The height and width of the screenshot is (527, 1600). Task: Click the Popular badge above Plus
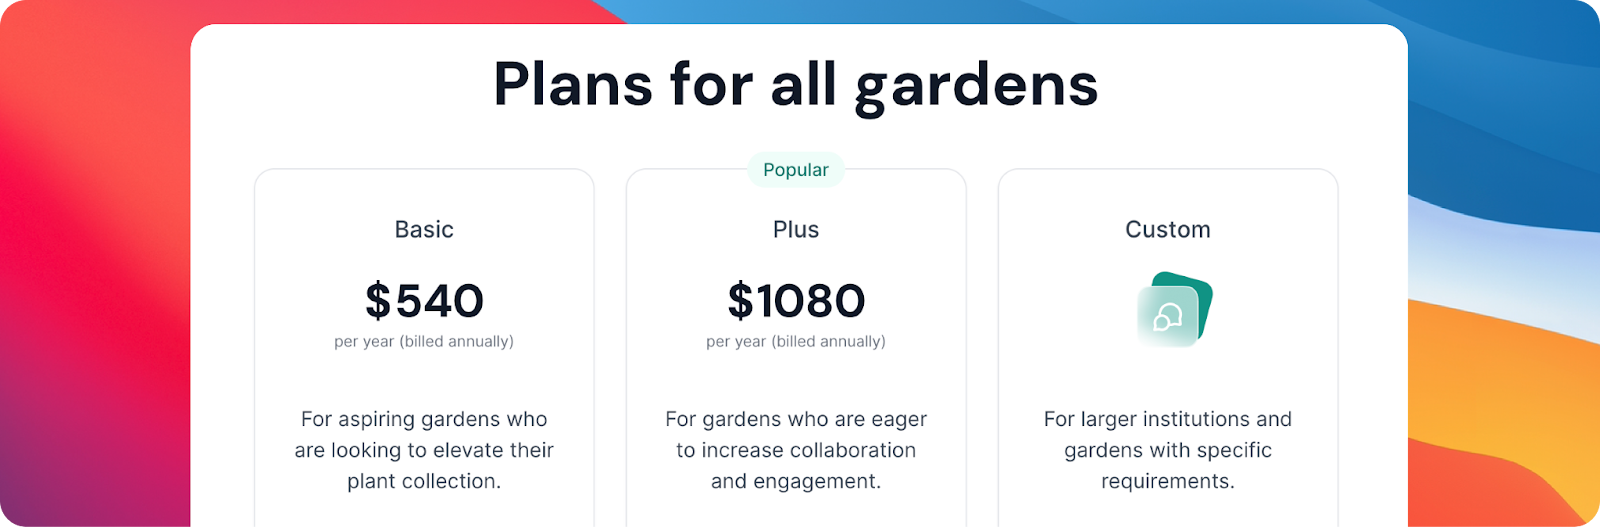pyautogui.click(x=796, y=170)
